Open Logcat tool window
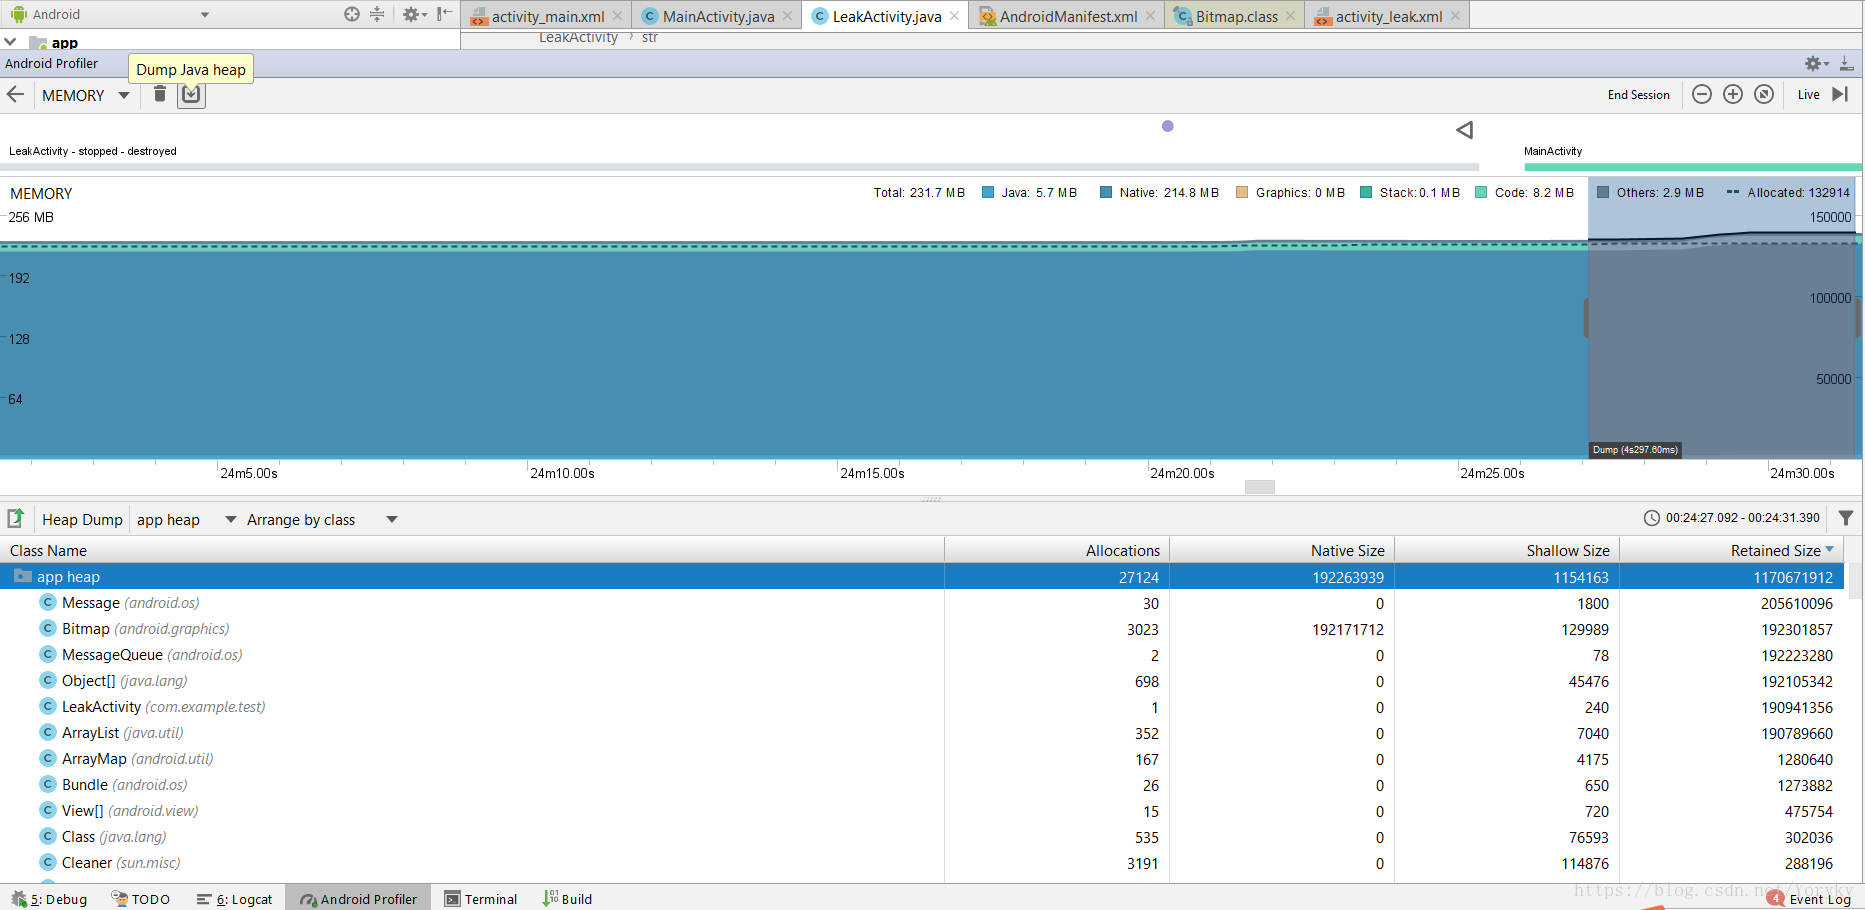This screenshot has width=1865, height=910. tap(235, 898)
